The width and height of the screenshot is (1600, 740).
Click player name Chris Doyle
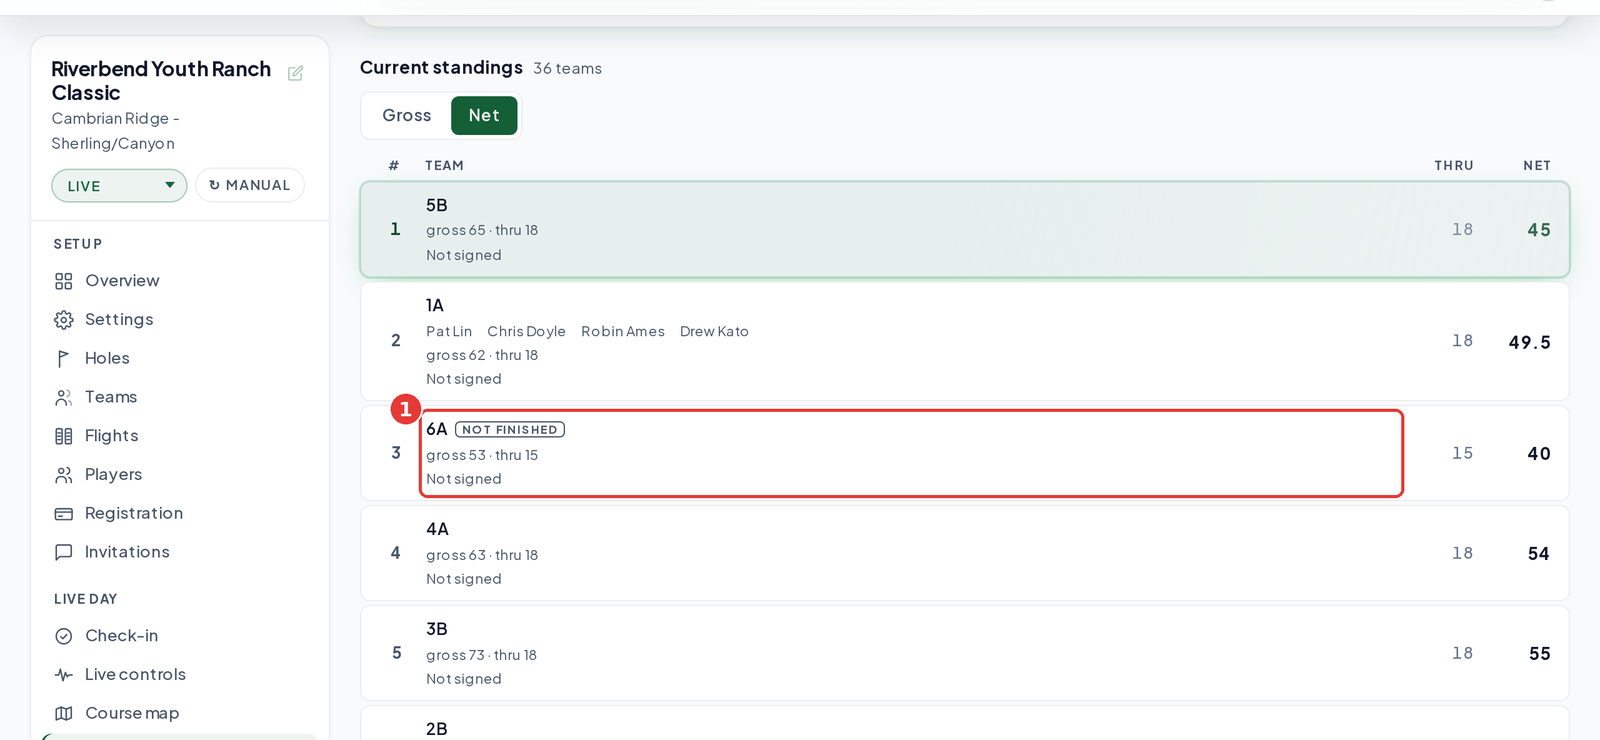[526, 331]
